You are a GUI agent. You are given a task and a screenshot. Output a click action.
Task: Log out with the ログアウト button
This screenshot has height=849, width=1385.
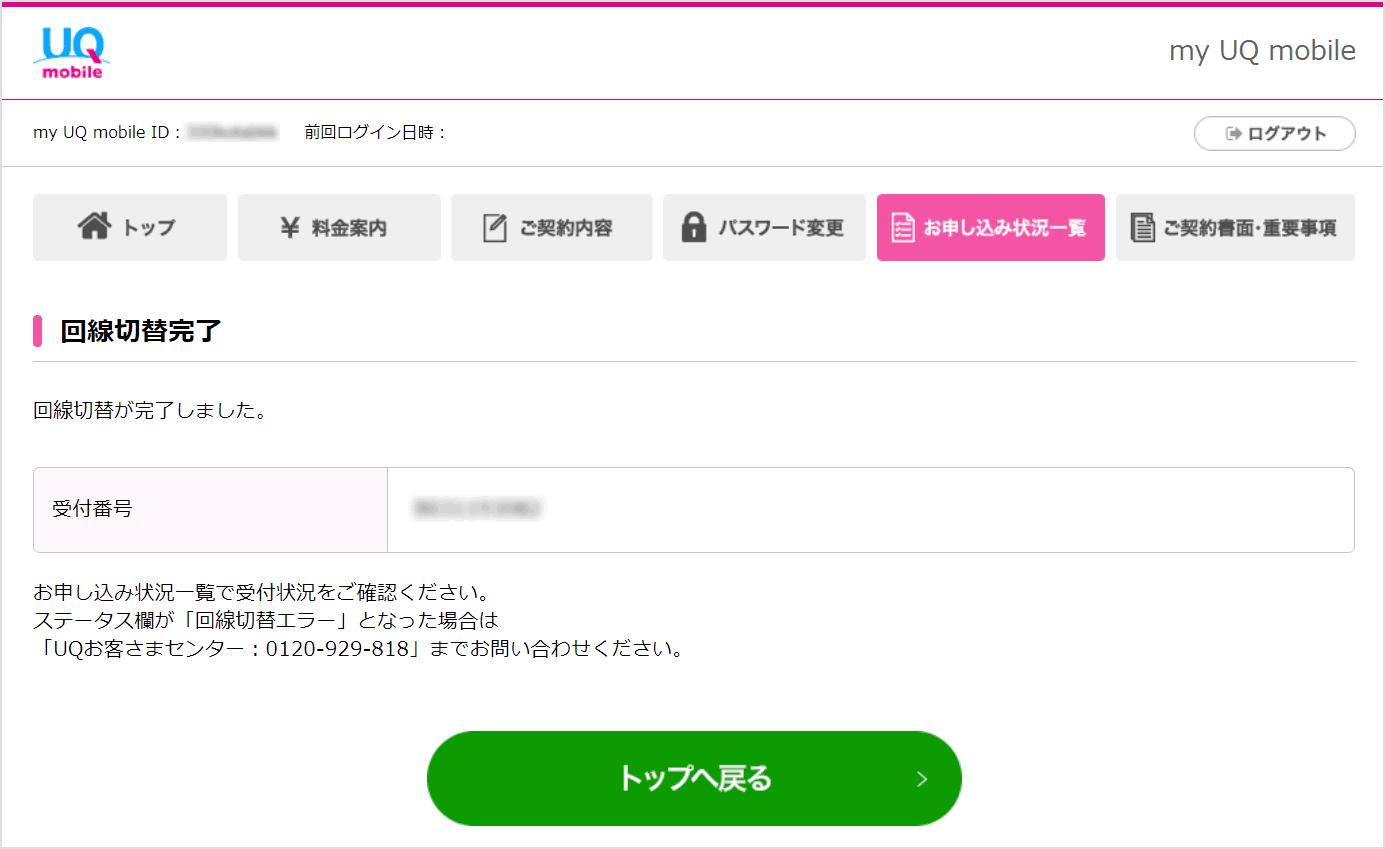(x=1275, y=133)
